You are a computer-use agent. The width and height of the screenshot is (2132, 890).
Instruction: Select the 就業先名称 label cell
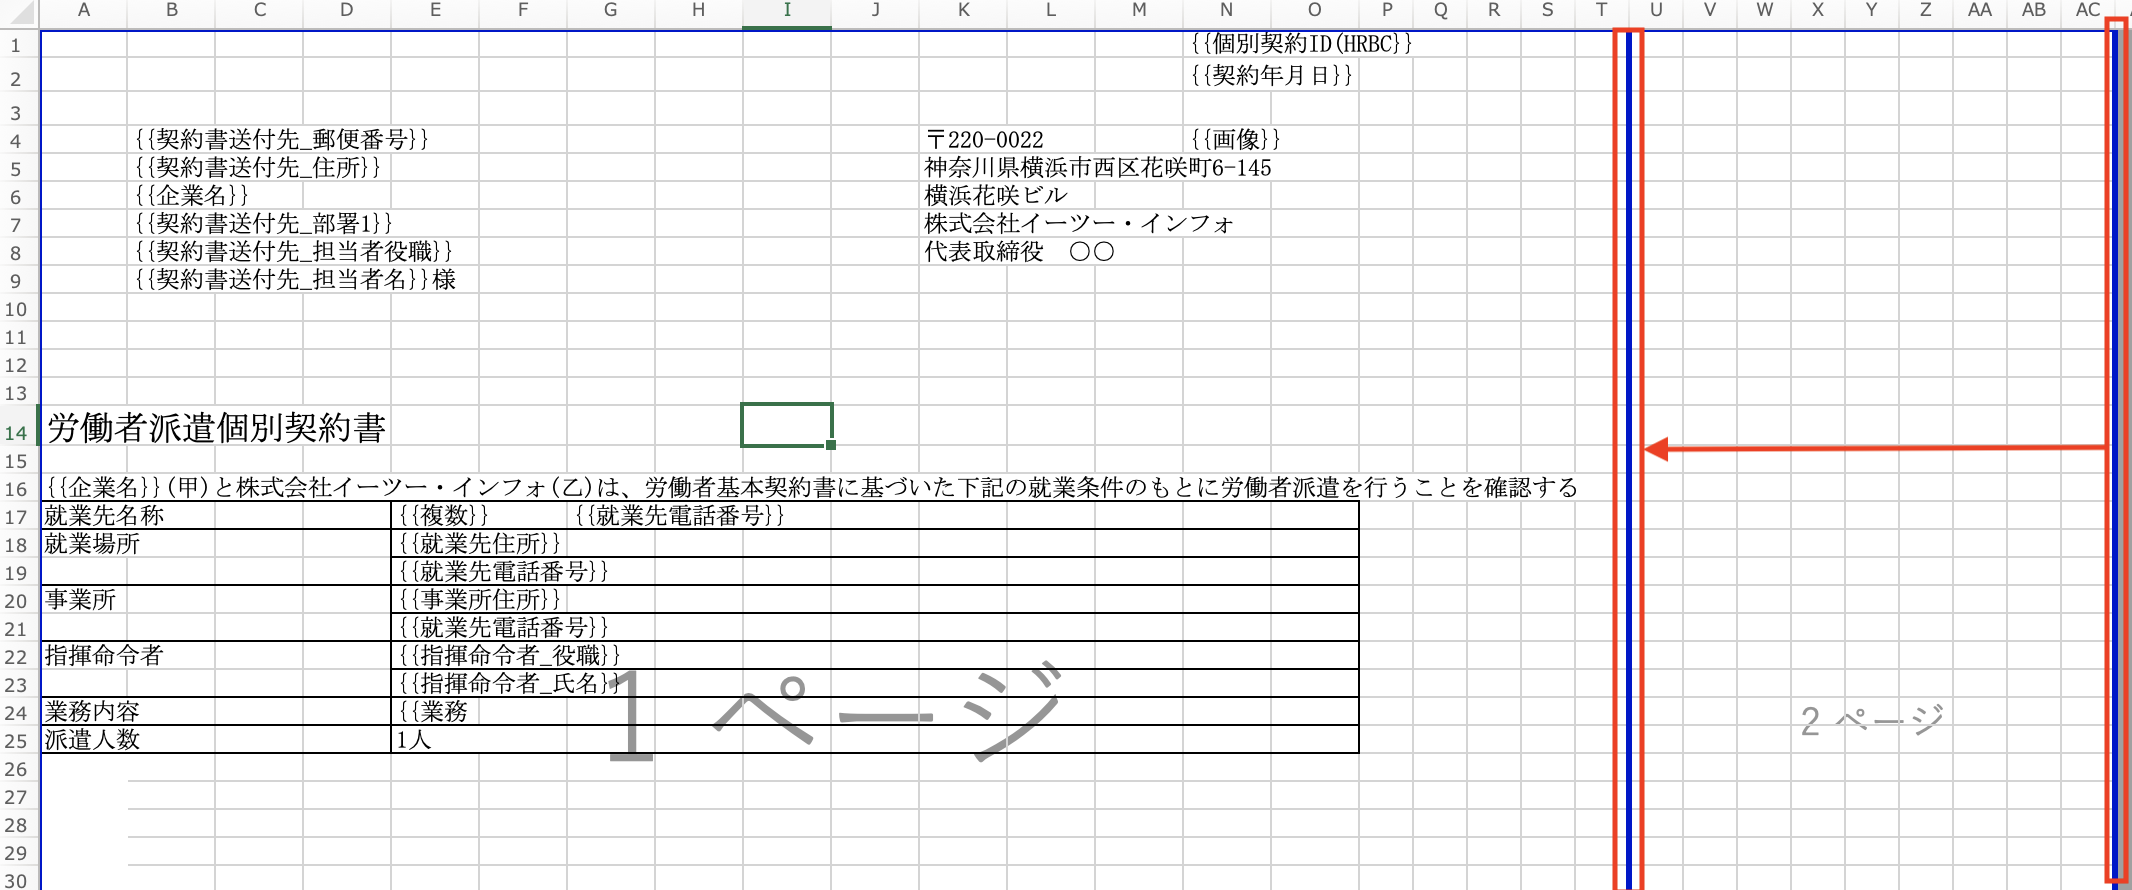[104, 516]
